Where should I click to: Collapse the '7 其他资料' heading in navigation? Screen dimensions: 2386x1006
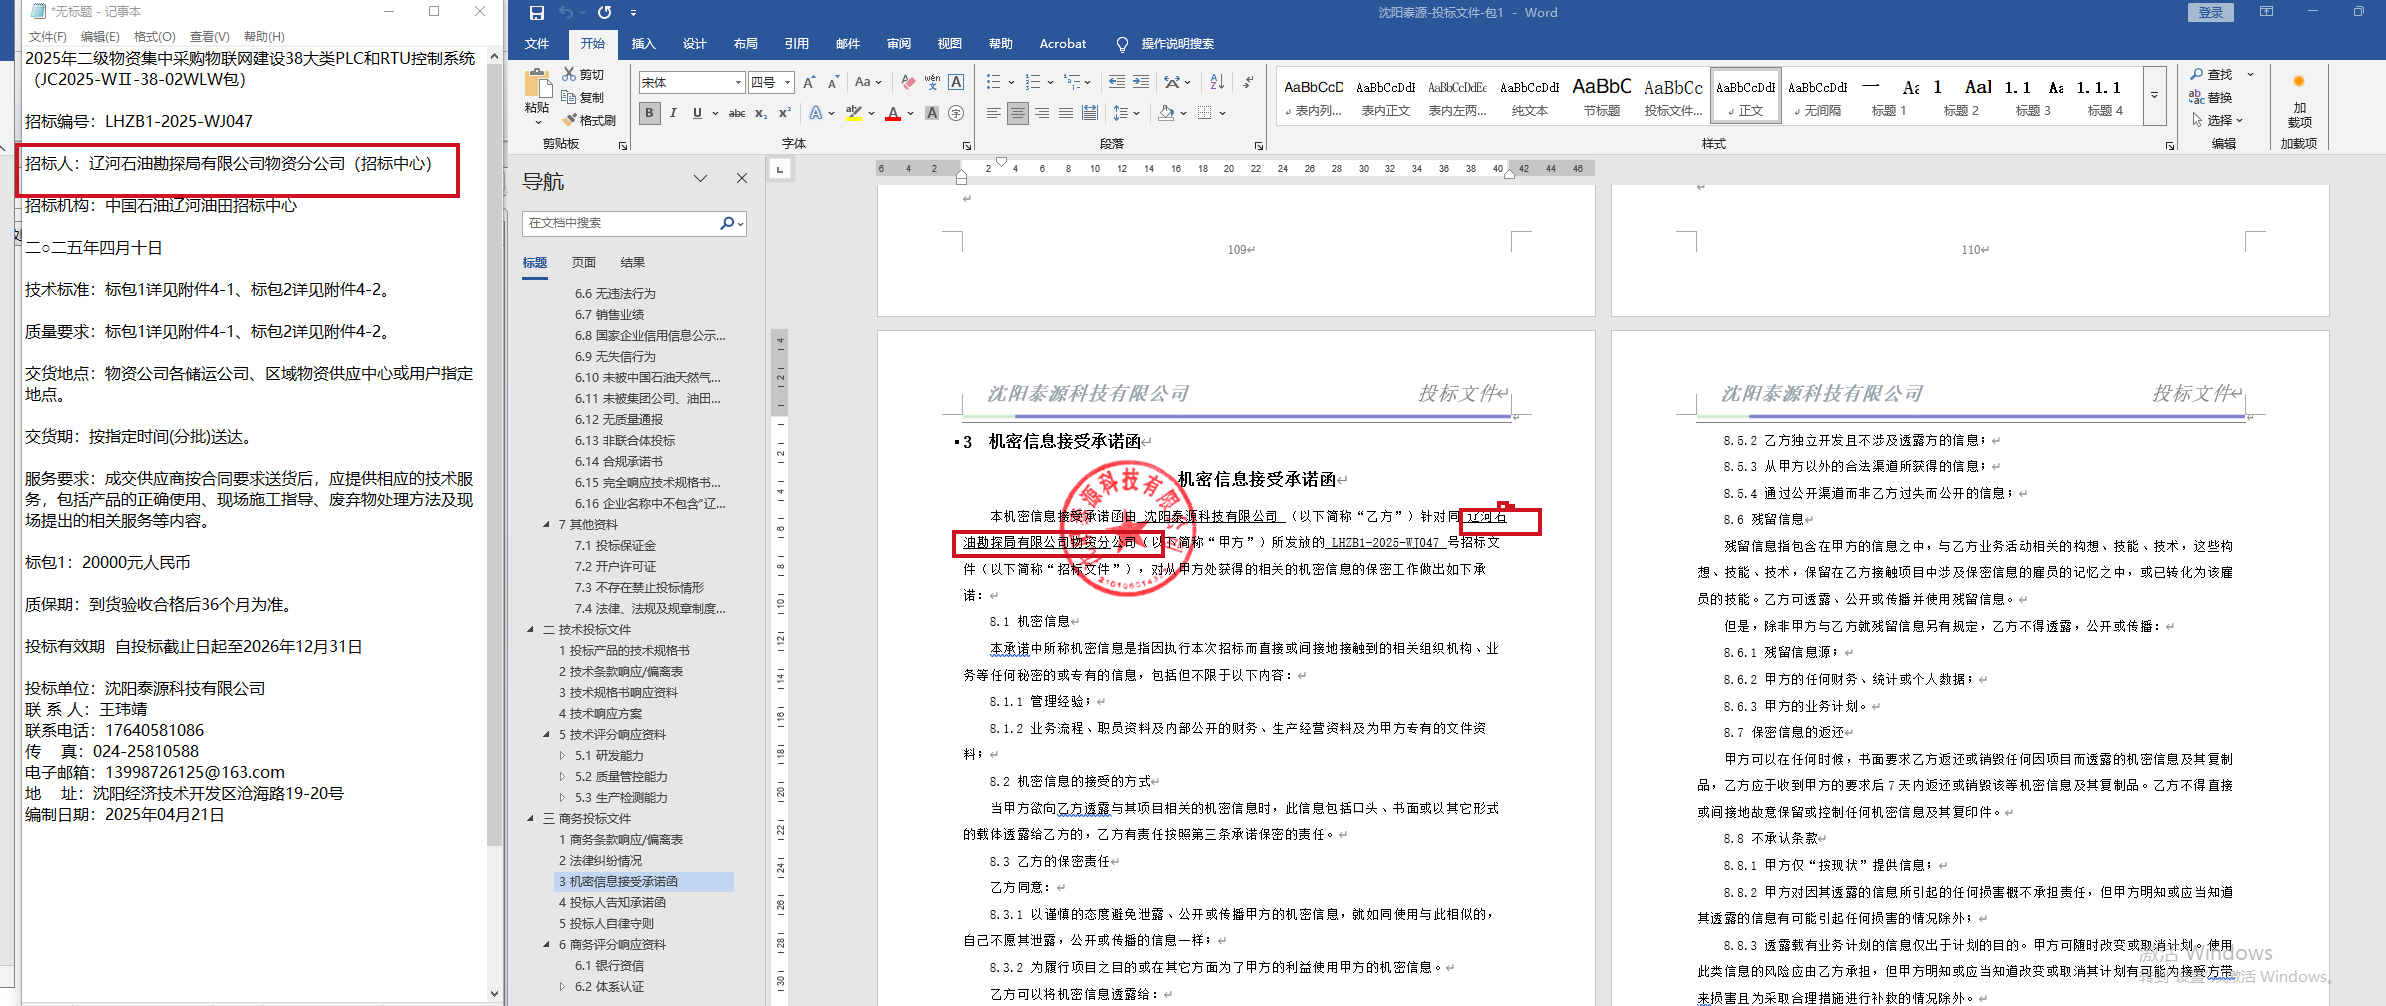[x=546, y=524]
